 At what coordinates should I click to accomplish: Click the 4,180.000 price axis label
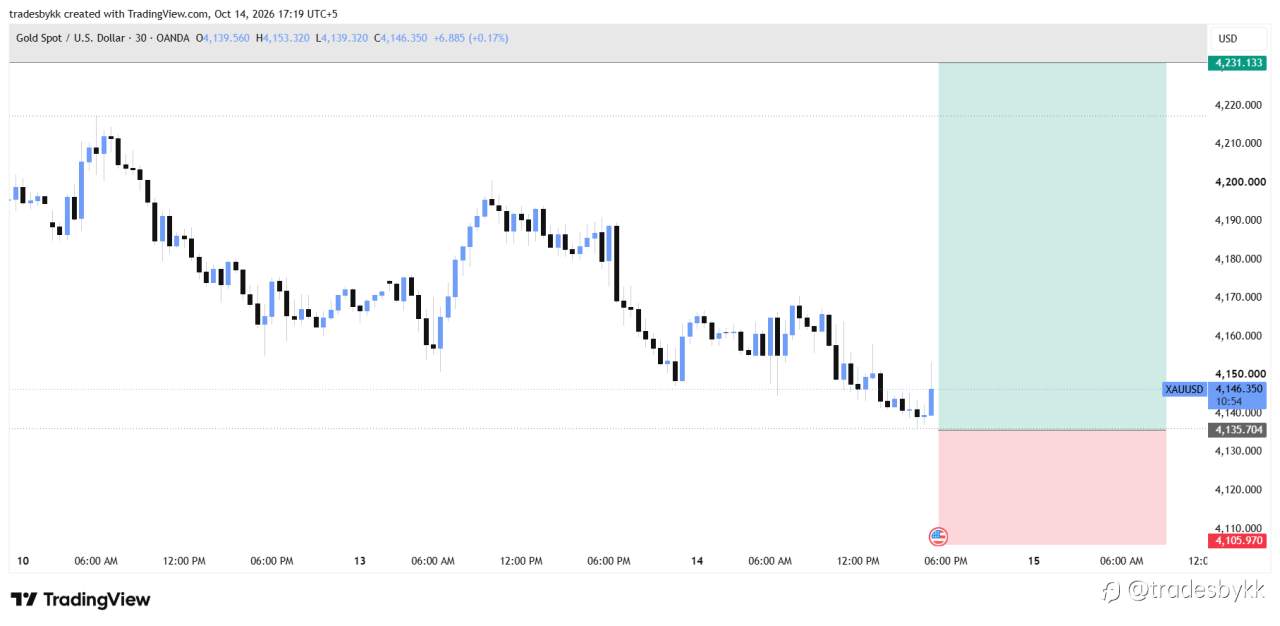point(1240,259)
